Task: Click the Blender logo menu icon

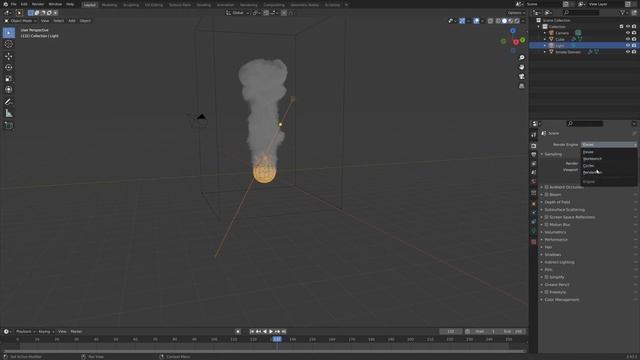Action: click(5, 4)
